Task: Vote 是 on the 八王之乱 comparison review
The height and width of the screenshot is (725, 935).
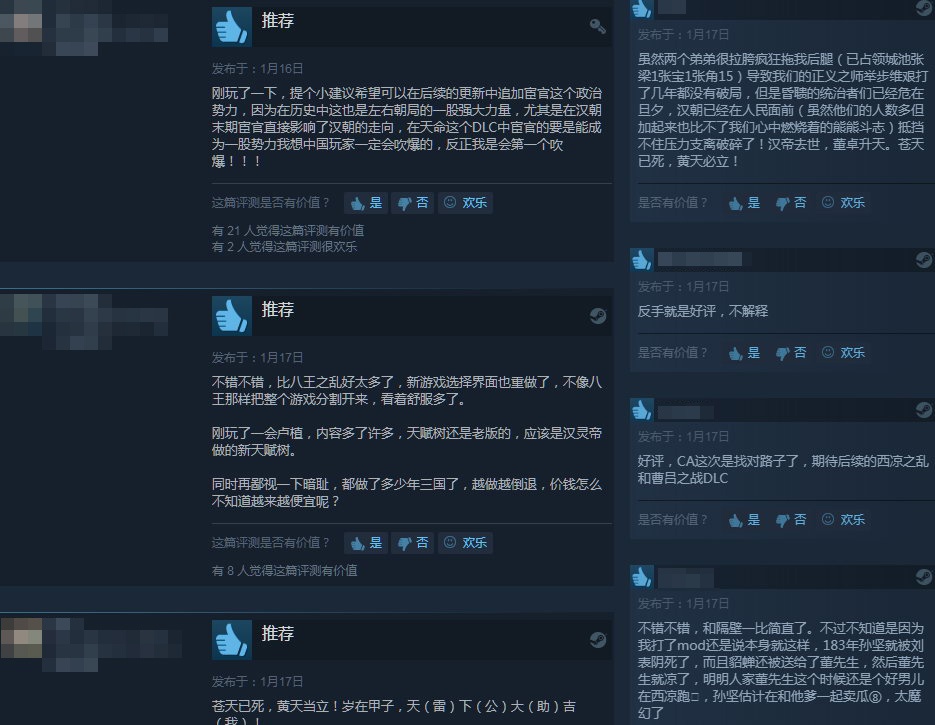Action: click(366, 543)
